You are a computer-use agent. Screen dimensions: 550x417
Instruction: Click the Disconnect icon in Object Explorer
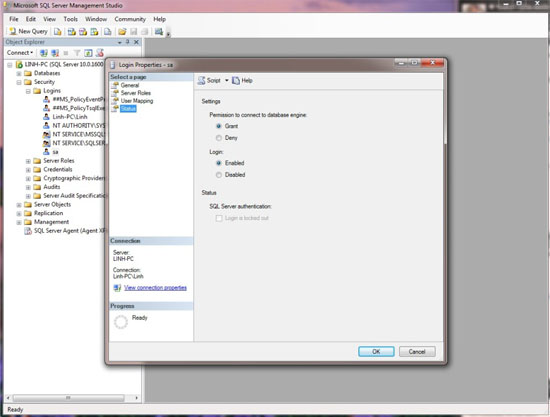click(55, 53)
